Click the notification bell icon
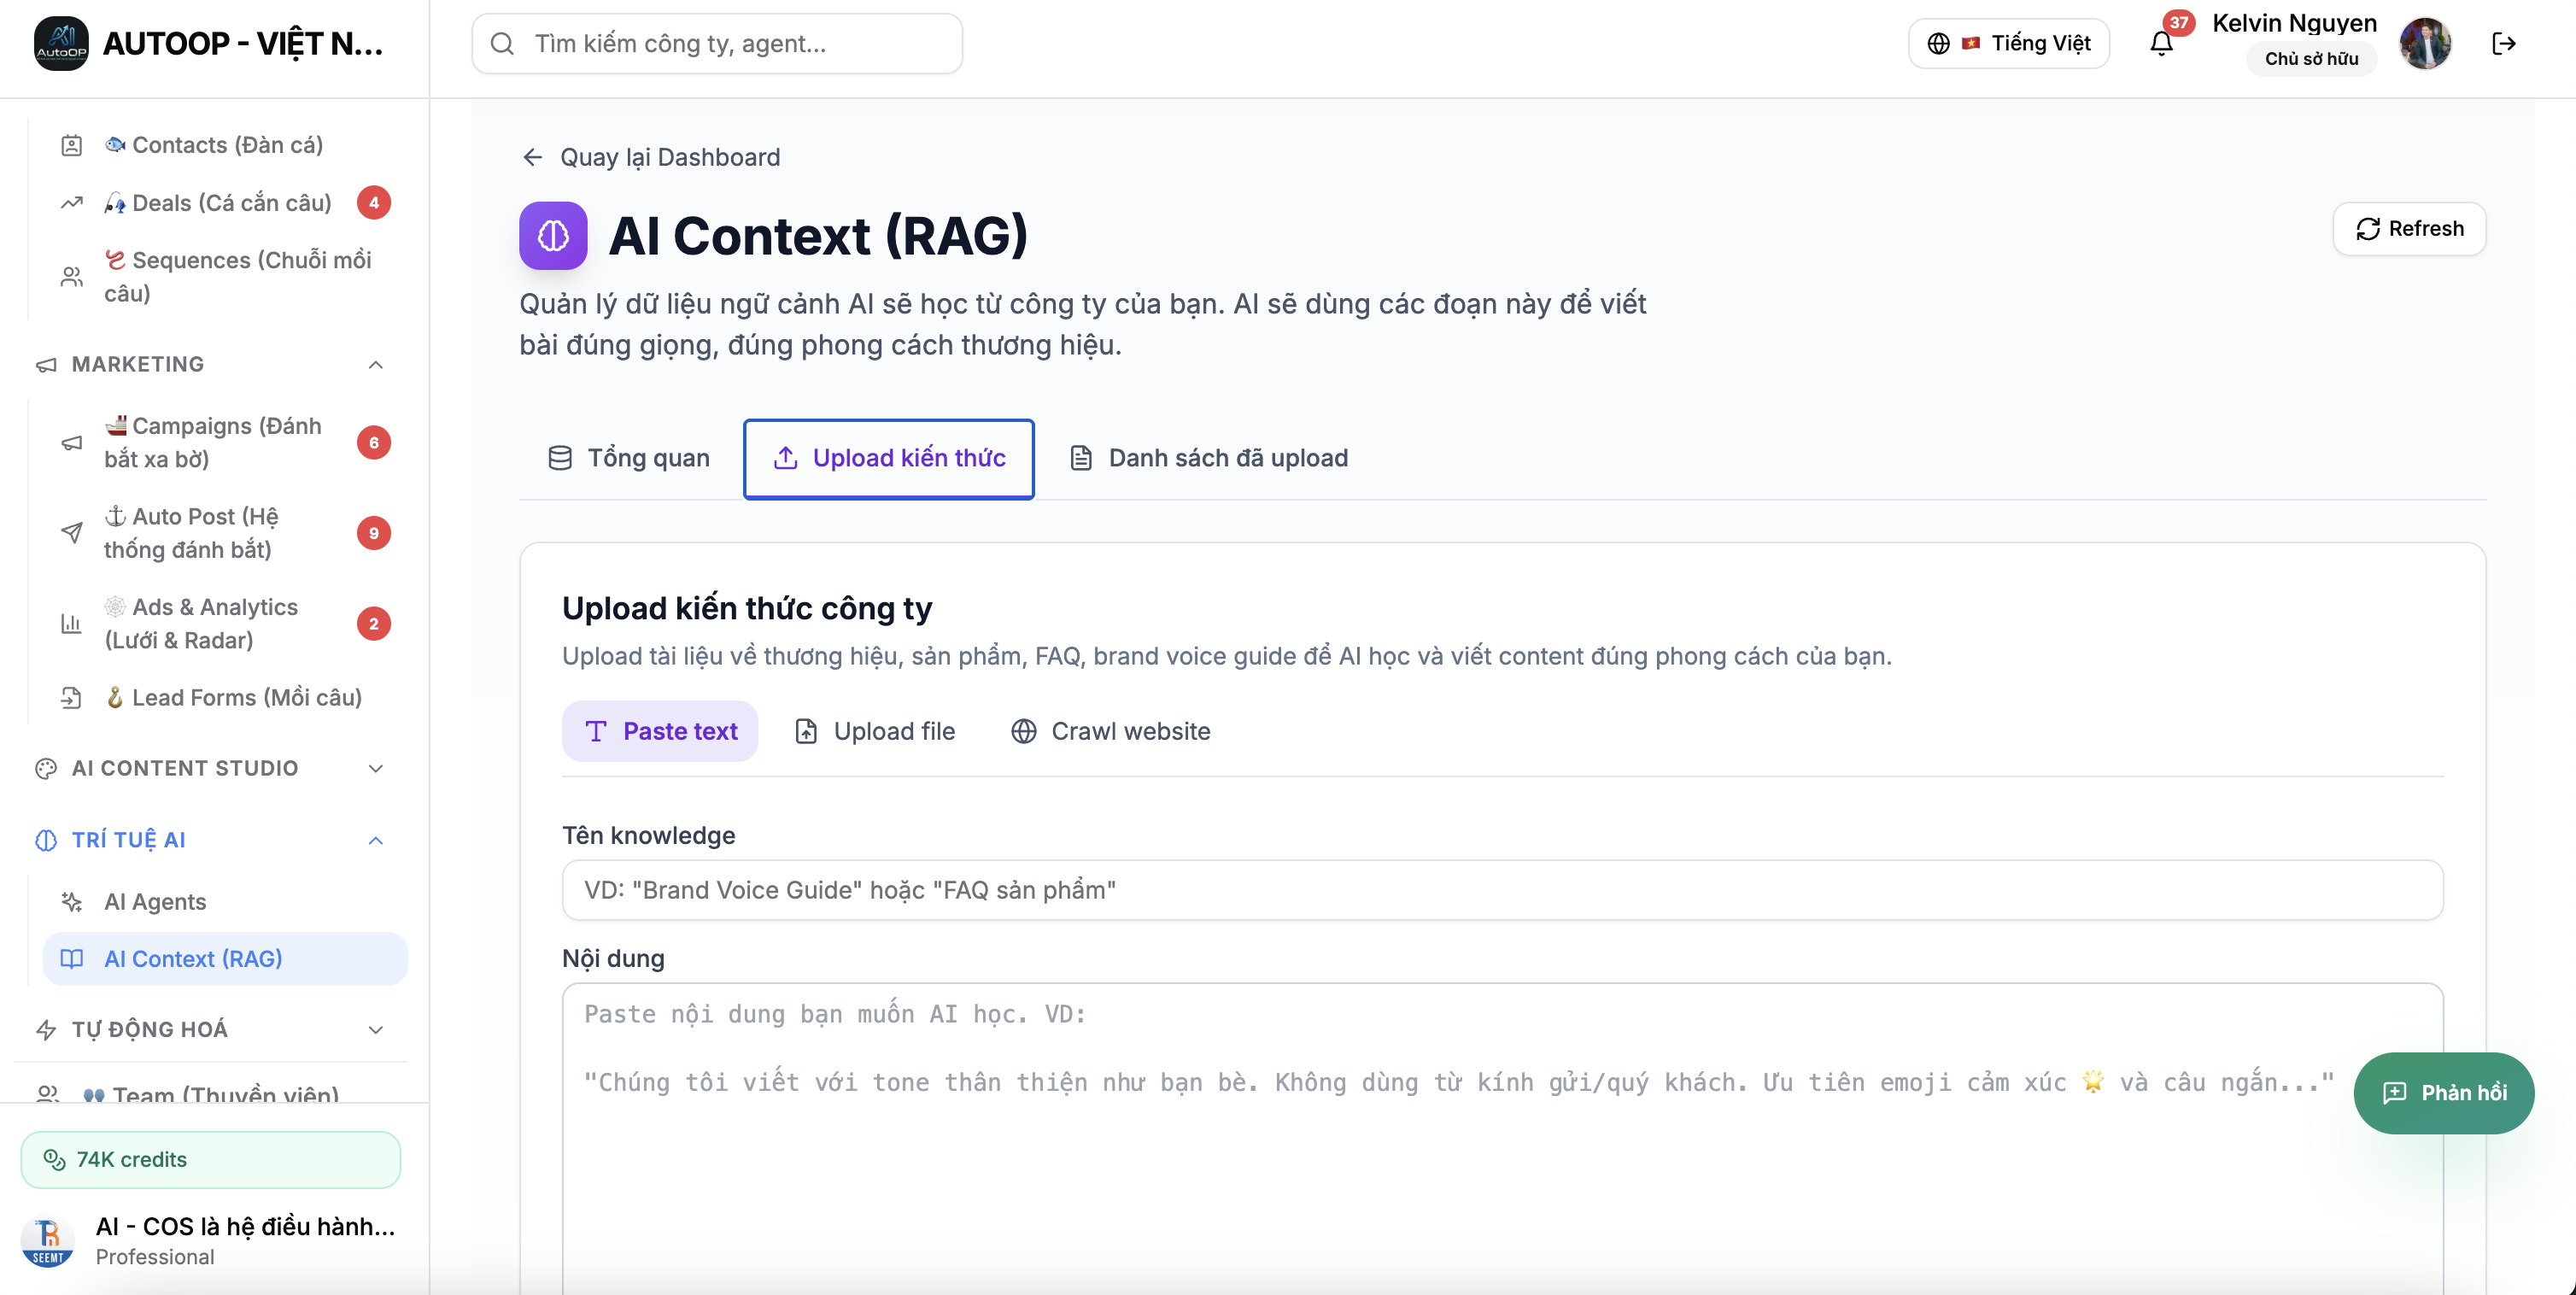This screenshot has height=1295, width=2576. coord(2161,44)
